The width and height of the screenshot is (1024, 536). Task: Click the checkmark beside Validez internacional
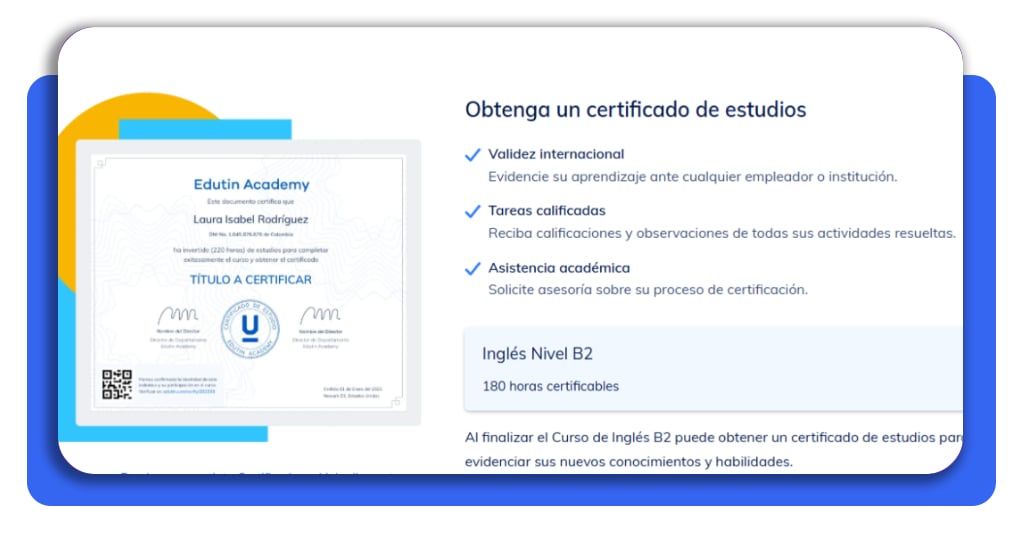pyautogui.click(x=472, y=155)
